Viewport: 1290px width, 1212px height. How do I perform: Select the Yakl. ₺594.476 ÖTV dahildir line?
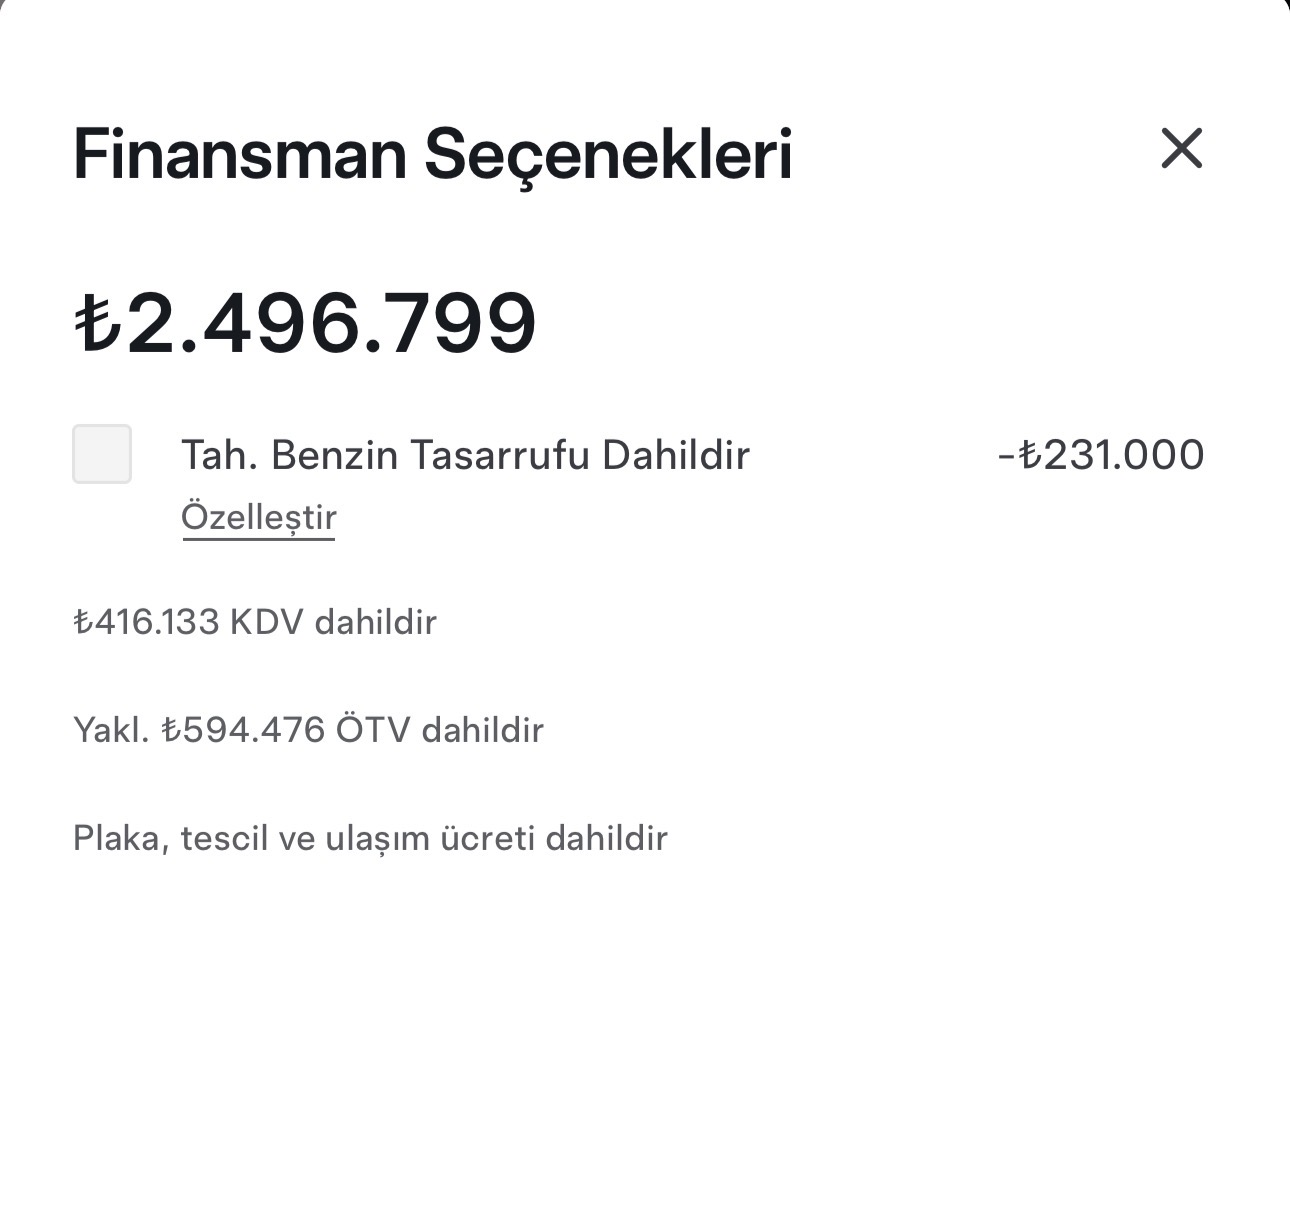[308, 730]
